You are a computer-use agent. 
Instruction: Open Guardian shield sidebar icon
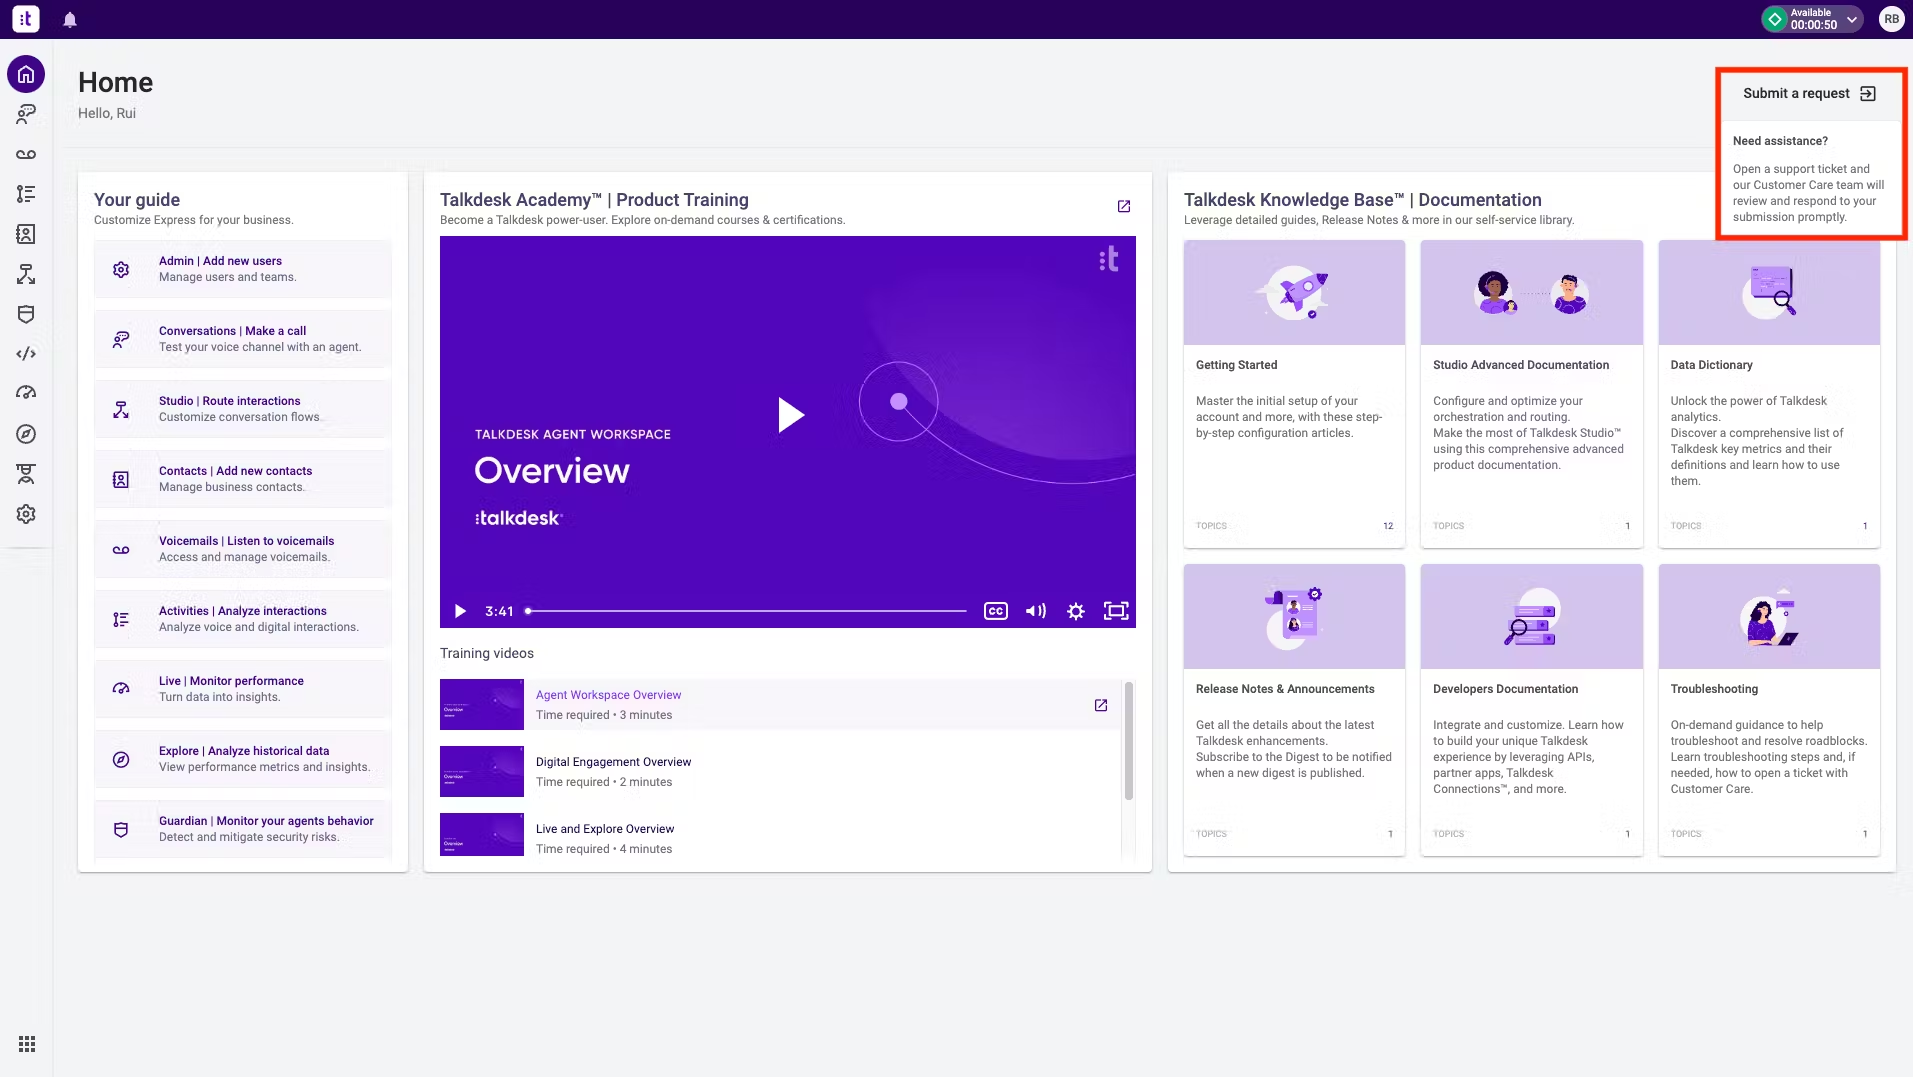pyautogui.click(x=26, y=314)
